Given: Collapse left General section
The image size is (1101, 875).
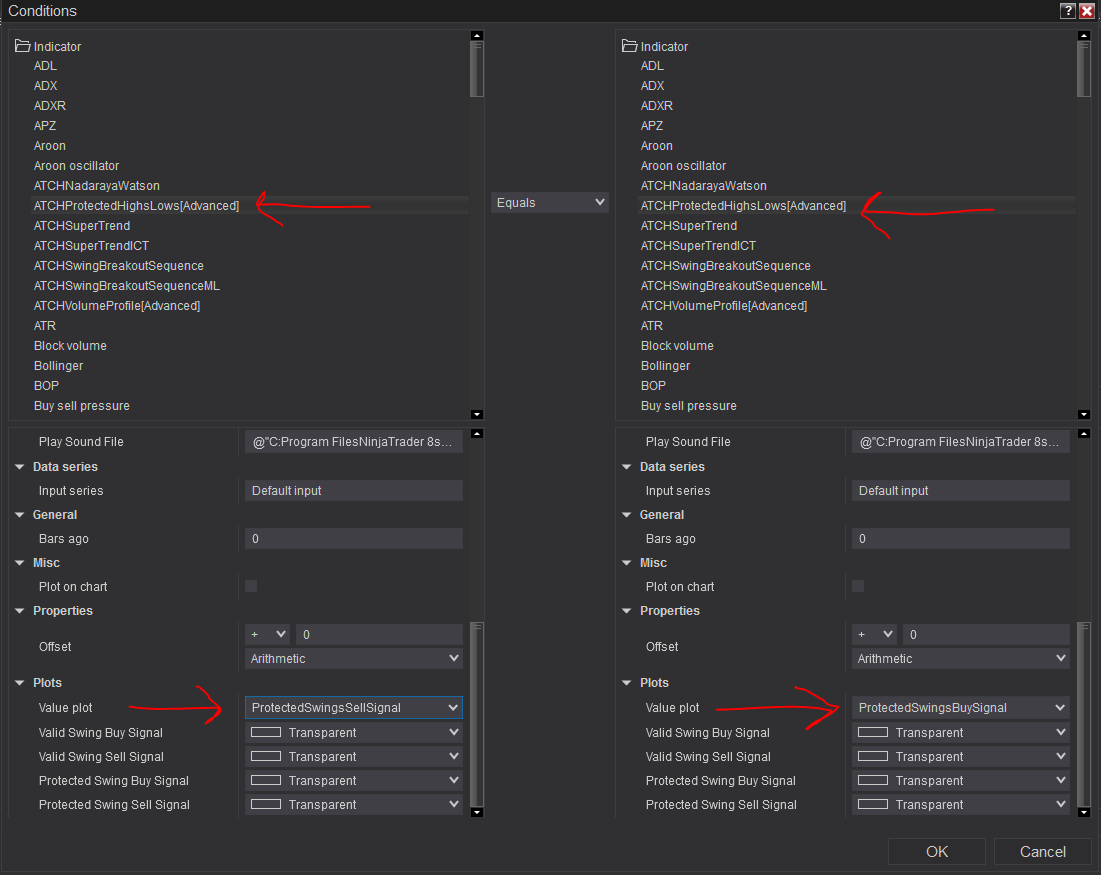Looking at the screenshot, I should 20,515.
